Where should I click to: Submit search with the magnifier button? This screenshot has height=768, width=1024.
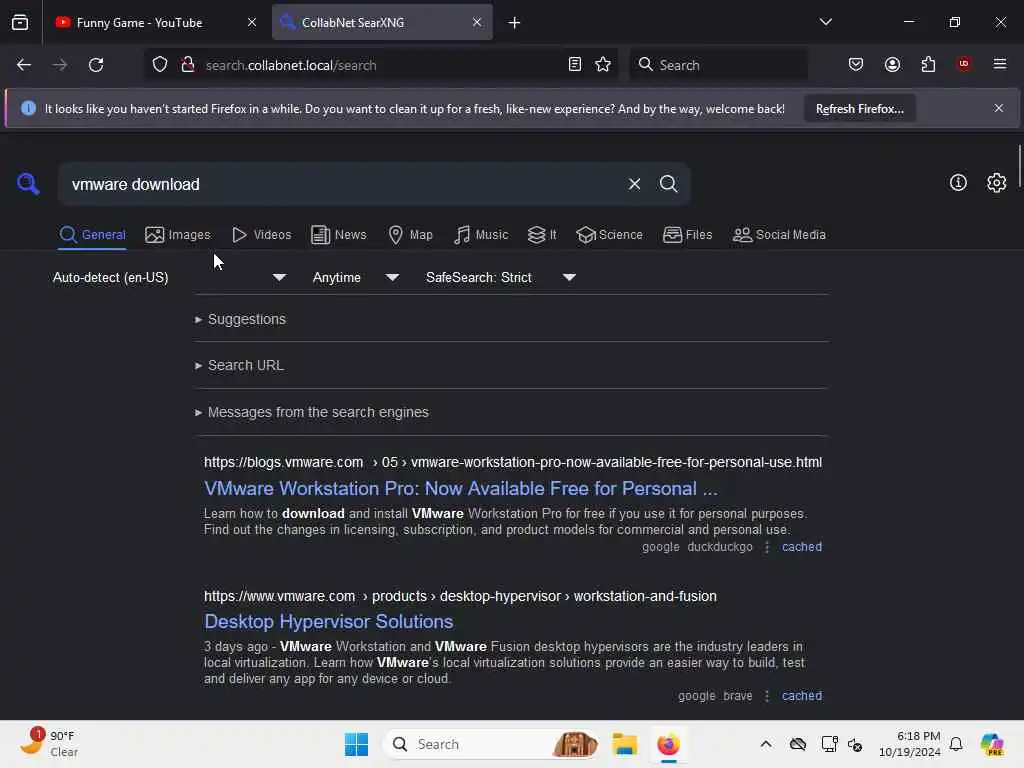[x=668, y=184]
